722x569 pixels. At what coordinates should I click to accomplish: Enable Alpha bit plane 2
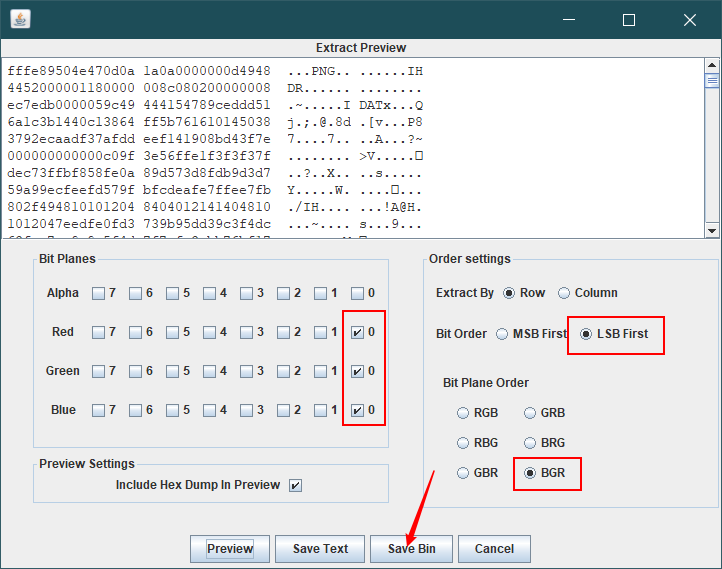(x=283, y=293)
